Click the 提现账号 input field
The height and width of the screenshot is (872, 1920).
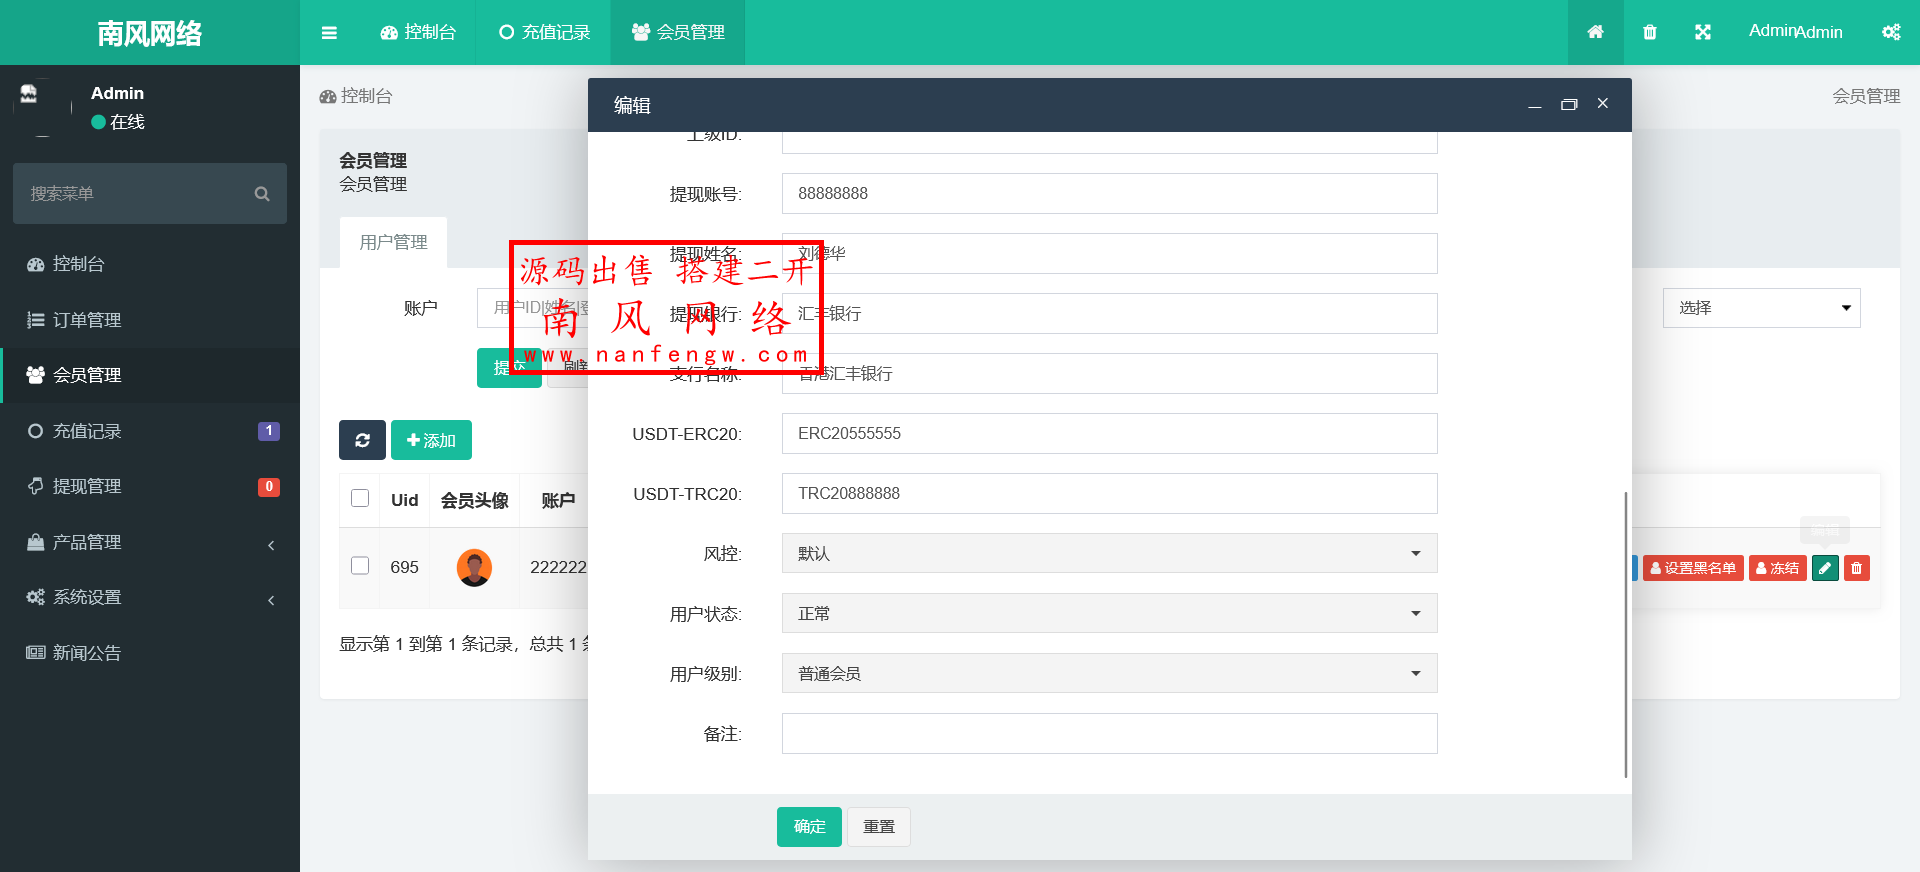(1109, 193)
